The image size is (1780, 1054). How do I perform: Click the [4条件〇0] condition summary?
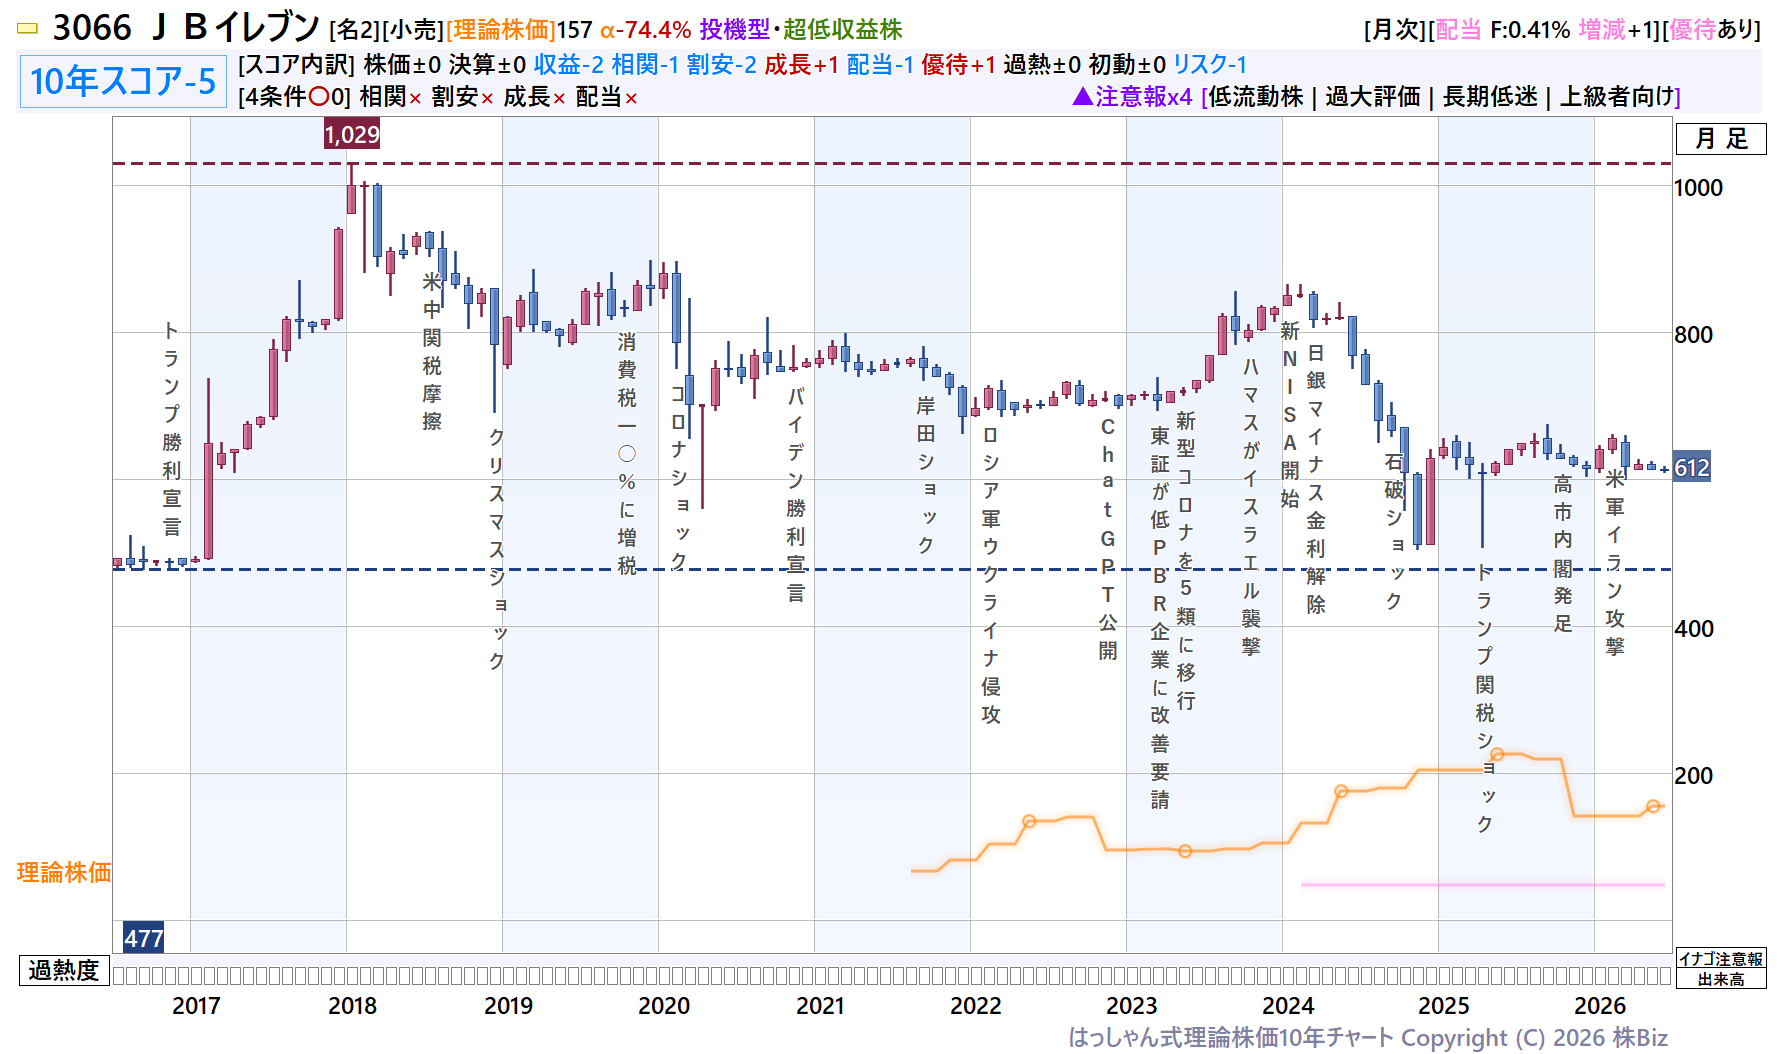(x=294, y=97)
